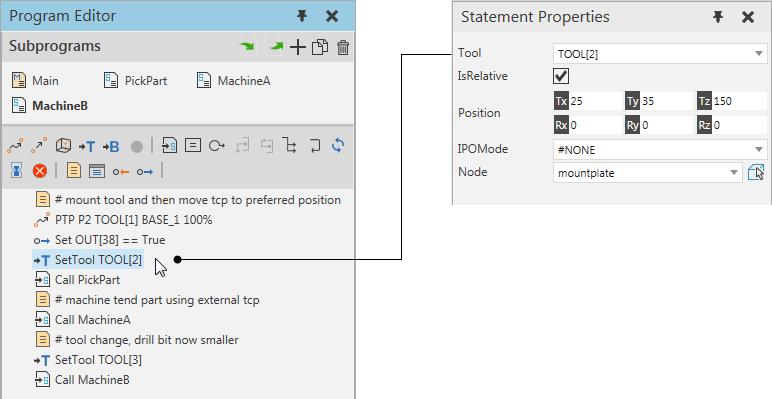
Task: Copy subprogram with duplicate icon
Action: (320, 47)
